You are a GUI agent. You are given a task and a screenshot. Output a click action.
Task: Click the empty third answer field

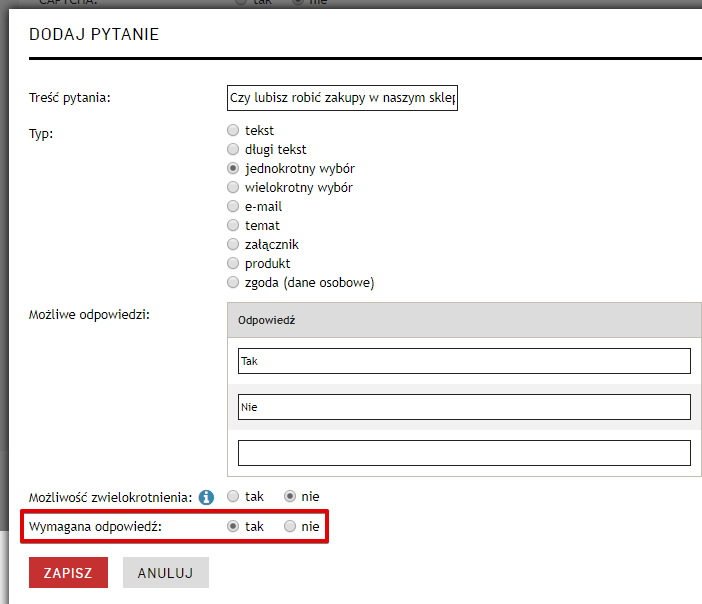click(464, 453)
